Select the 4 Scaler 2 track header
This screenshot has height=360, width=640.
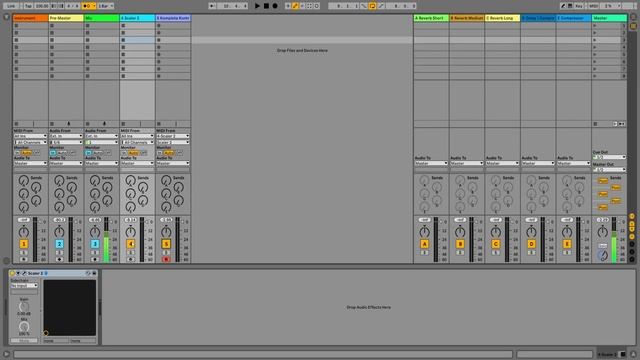[x=137, y=18]
